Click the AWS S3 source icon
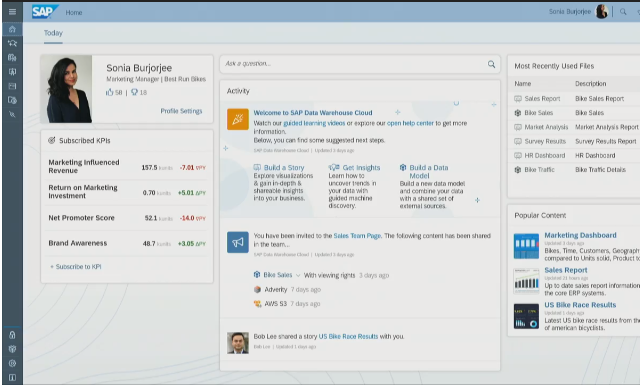 pos(257,304)
